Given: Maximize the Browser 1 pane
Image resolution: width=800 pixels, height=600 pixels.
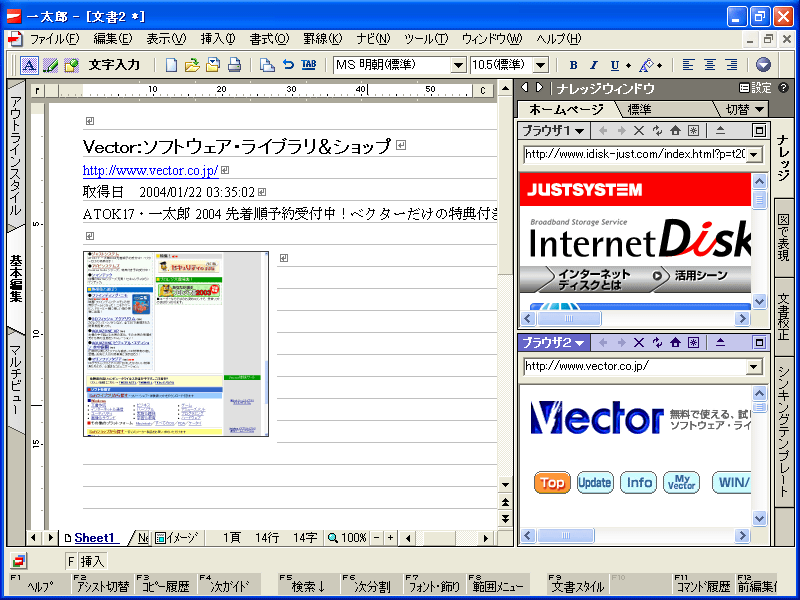Looking at the screenshot, I should point(759,131).
